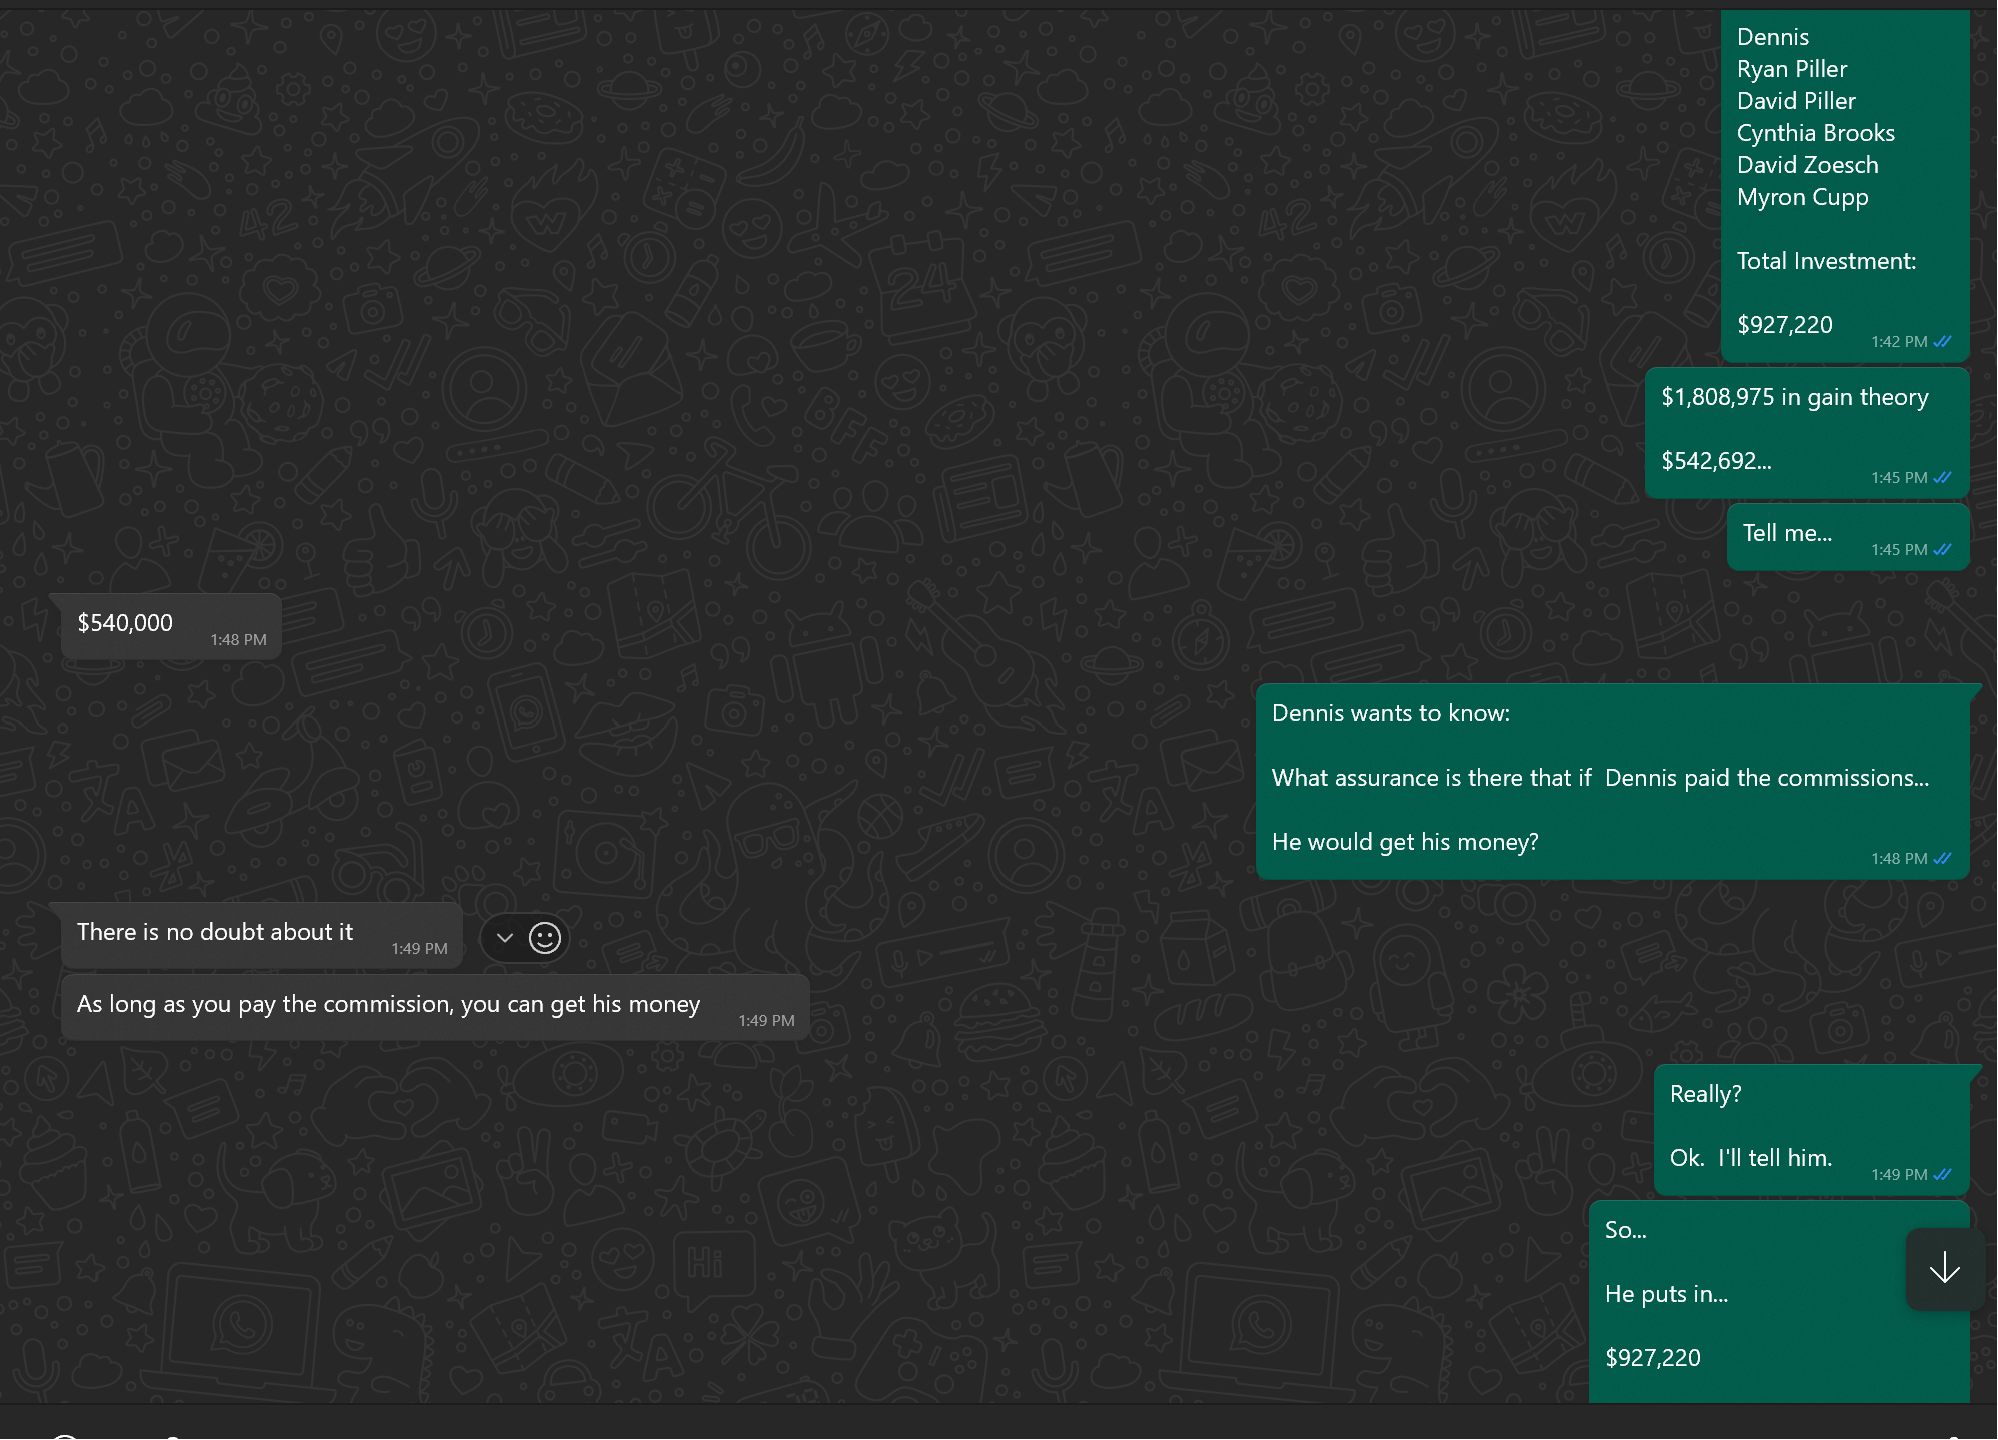Click the smiley emoji reaction button
Viewport: 1998px width, 1440px height.
click(545, 938)
